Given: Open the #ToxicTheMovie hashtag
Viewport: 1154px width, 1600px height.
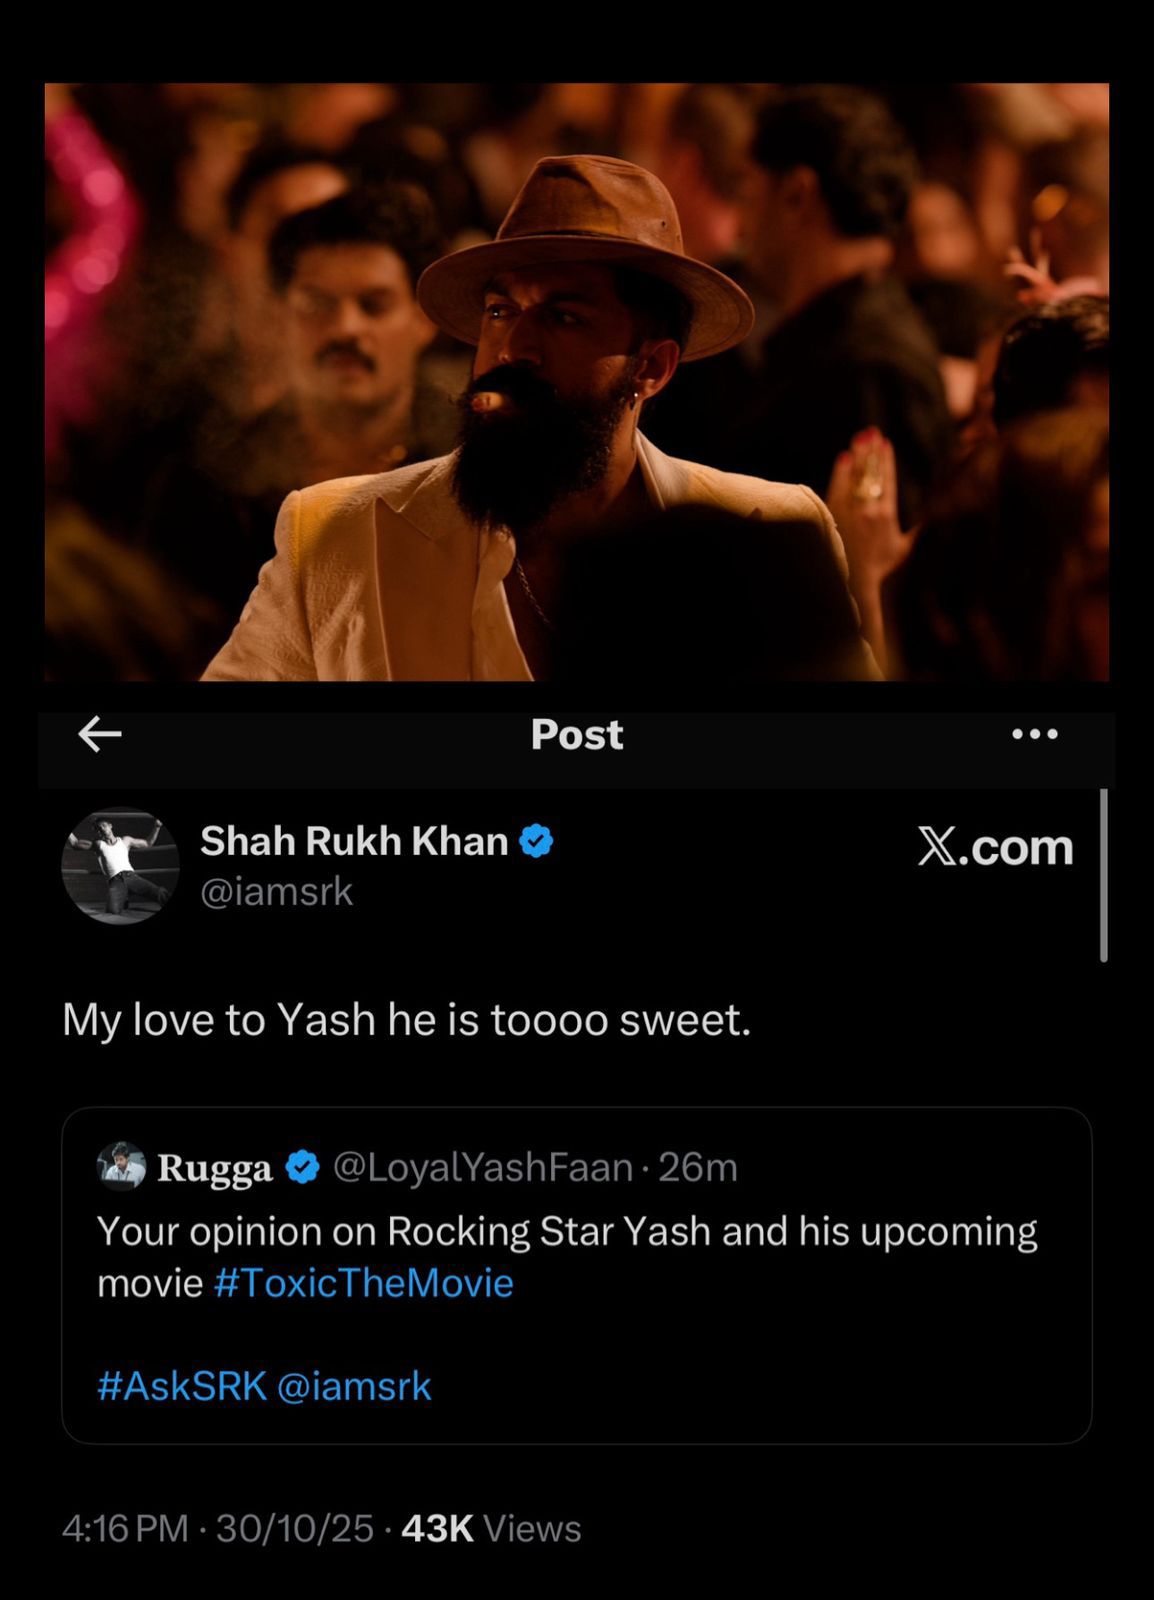Looking at the screenshot, I should 364,1283.
